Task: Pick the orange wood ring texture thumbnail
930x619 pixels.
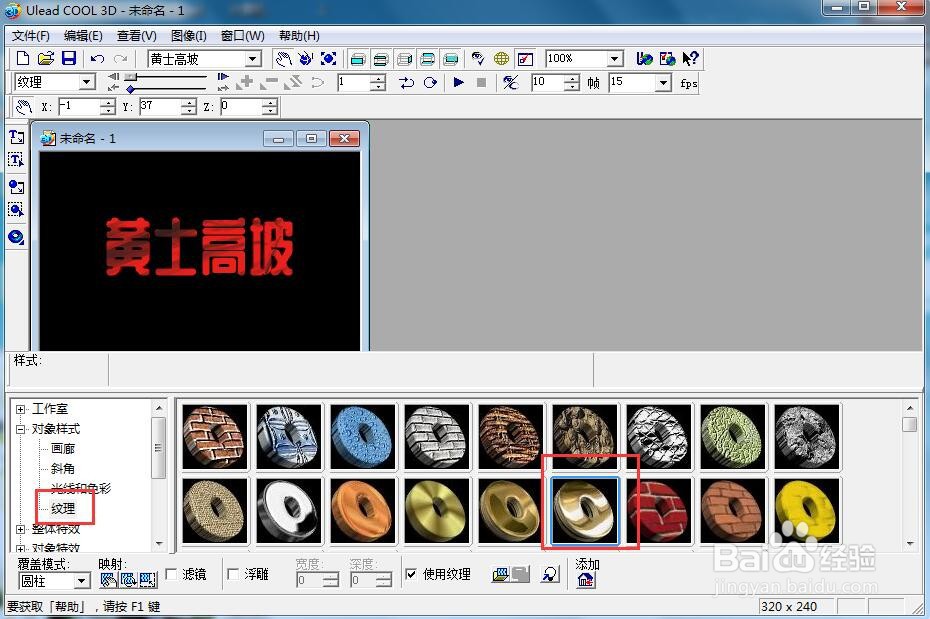Action: click(x=362, y=511)
